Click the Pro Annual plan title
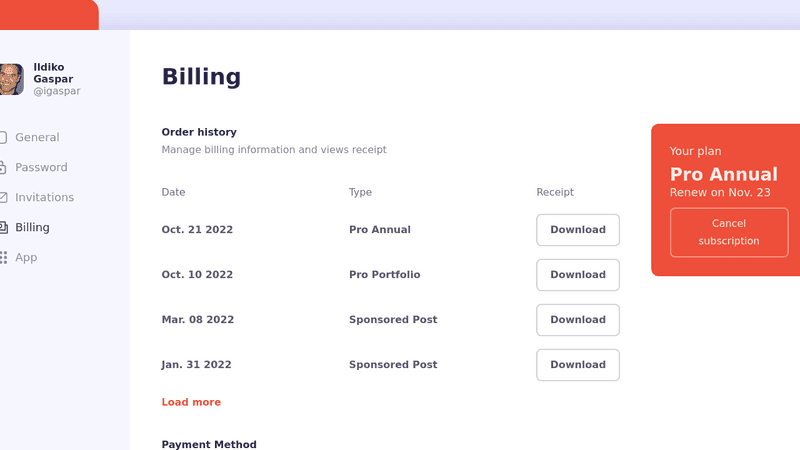The image size is (800, 450). tap(723, 175)
